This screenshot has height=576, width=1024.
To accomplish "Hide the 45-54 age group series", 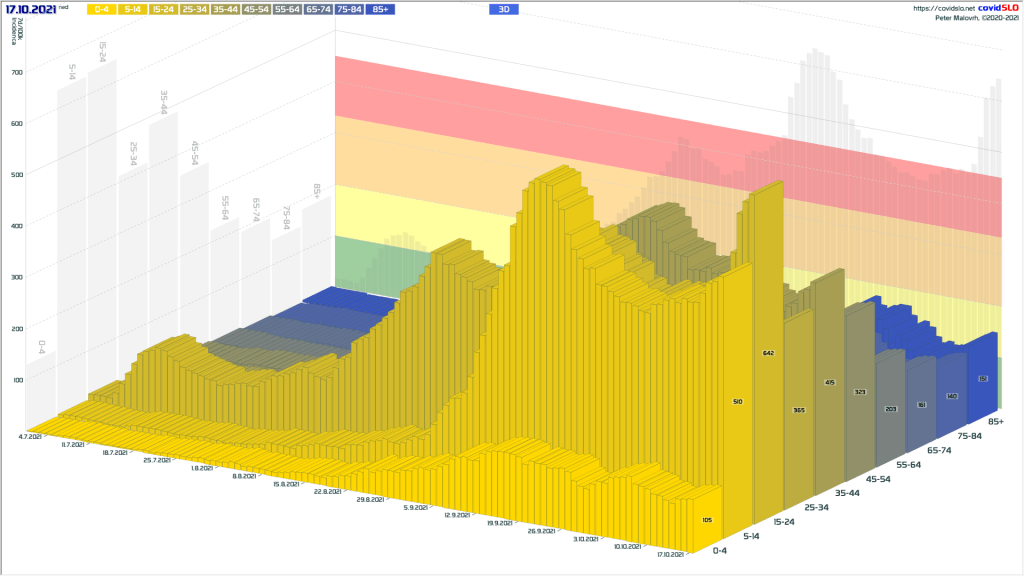I will (x=256, y=9).
